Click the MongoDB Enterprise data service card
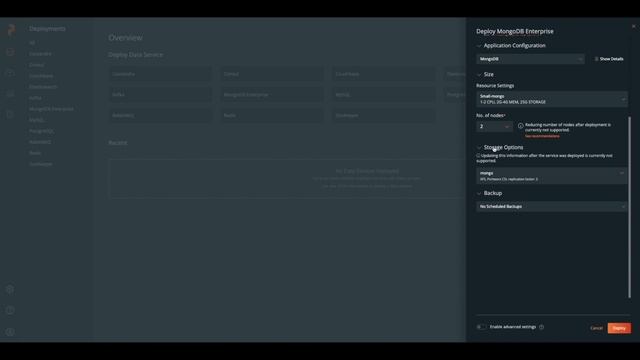This screenshot has width=640, height=360. tap(272, 95)
